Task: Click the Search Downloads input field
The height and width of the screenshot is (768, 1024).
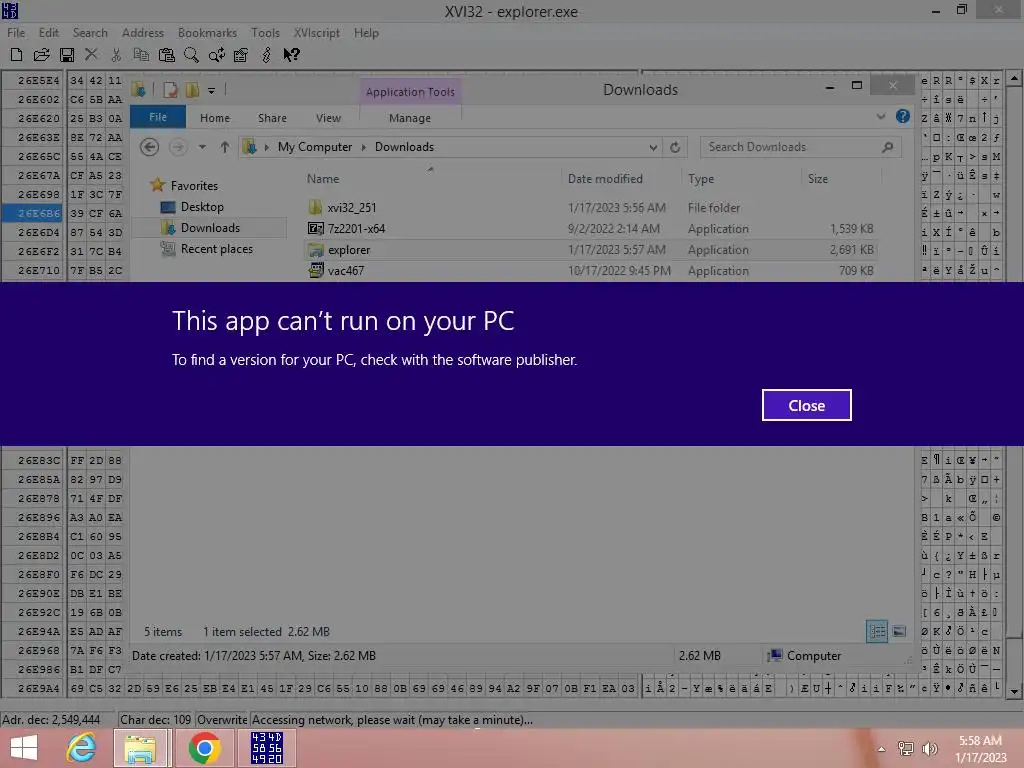Action: click(801, 147)
